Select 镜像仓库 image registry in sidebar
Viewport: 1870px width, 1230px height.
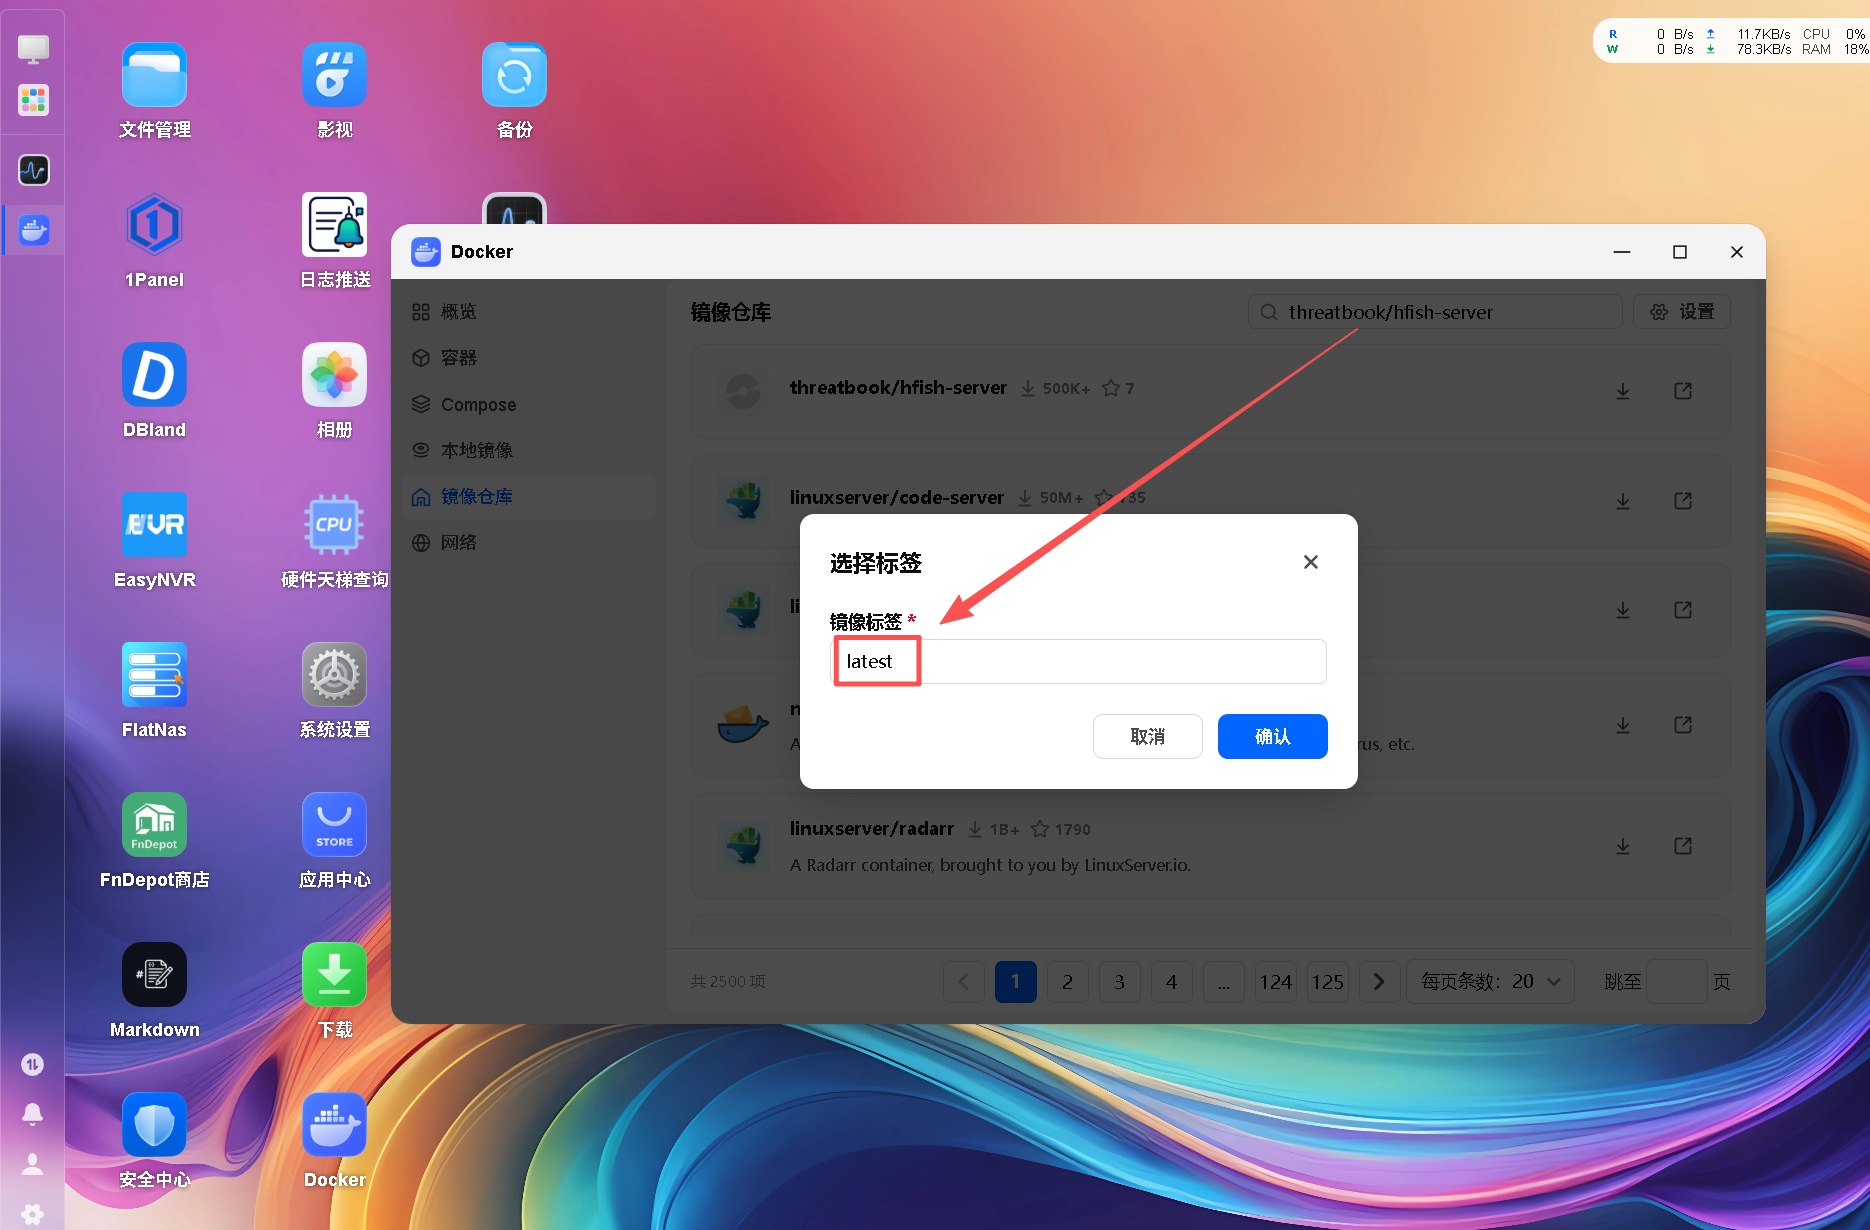[528, 496]
